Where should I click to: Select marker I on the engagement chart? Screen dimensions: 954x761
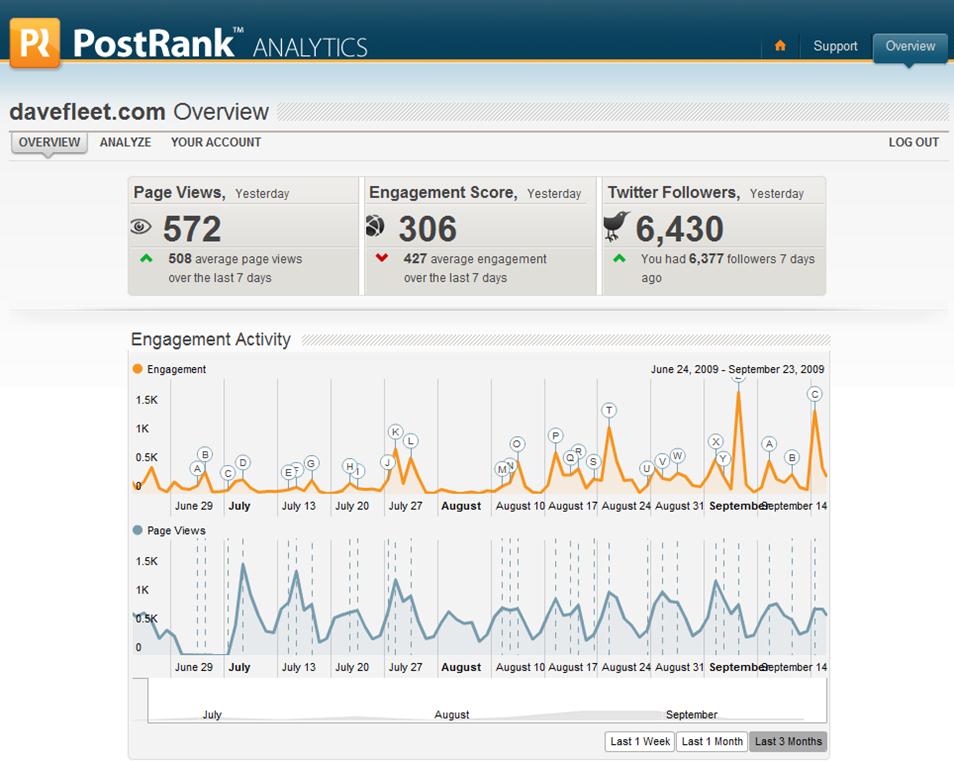click(358, 471)
